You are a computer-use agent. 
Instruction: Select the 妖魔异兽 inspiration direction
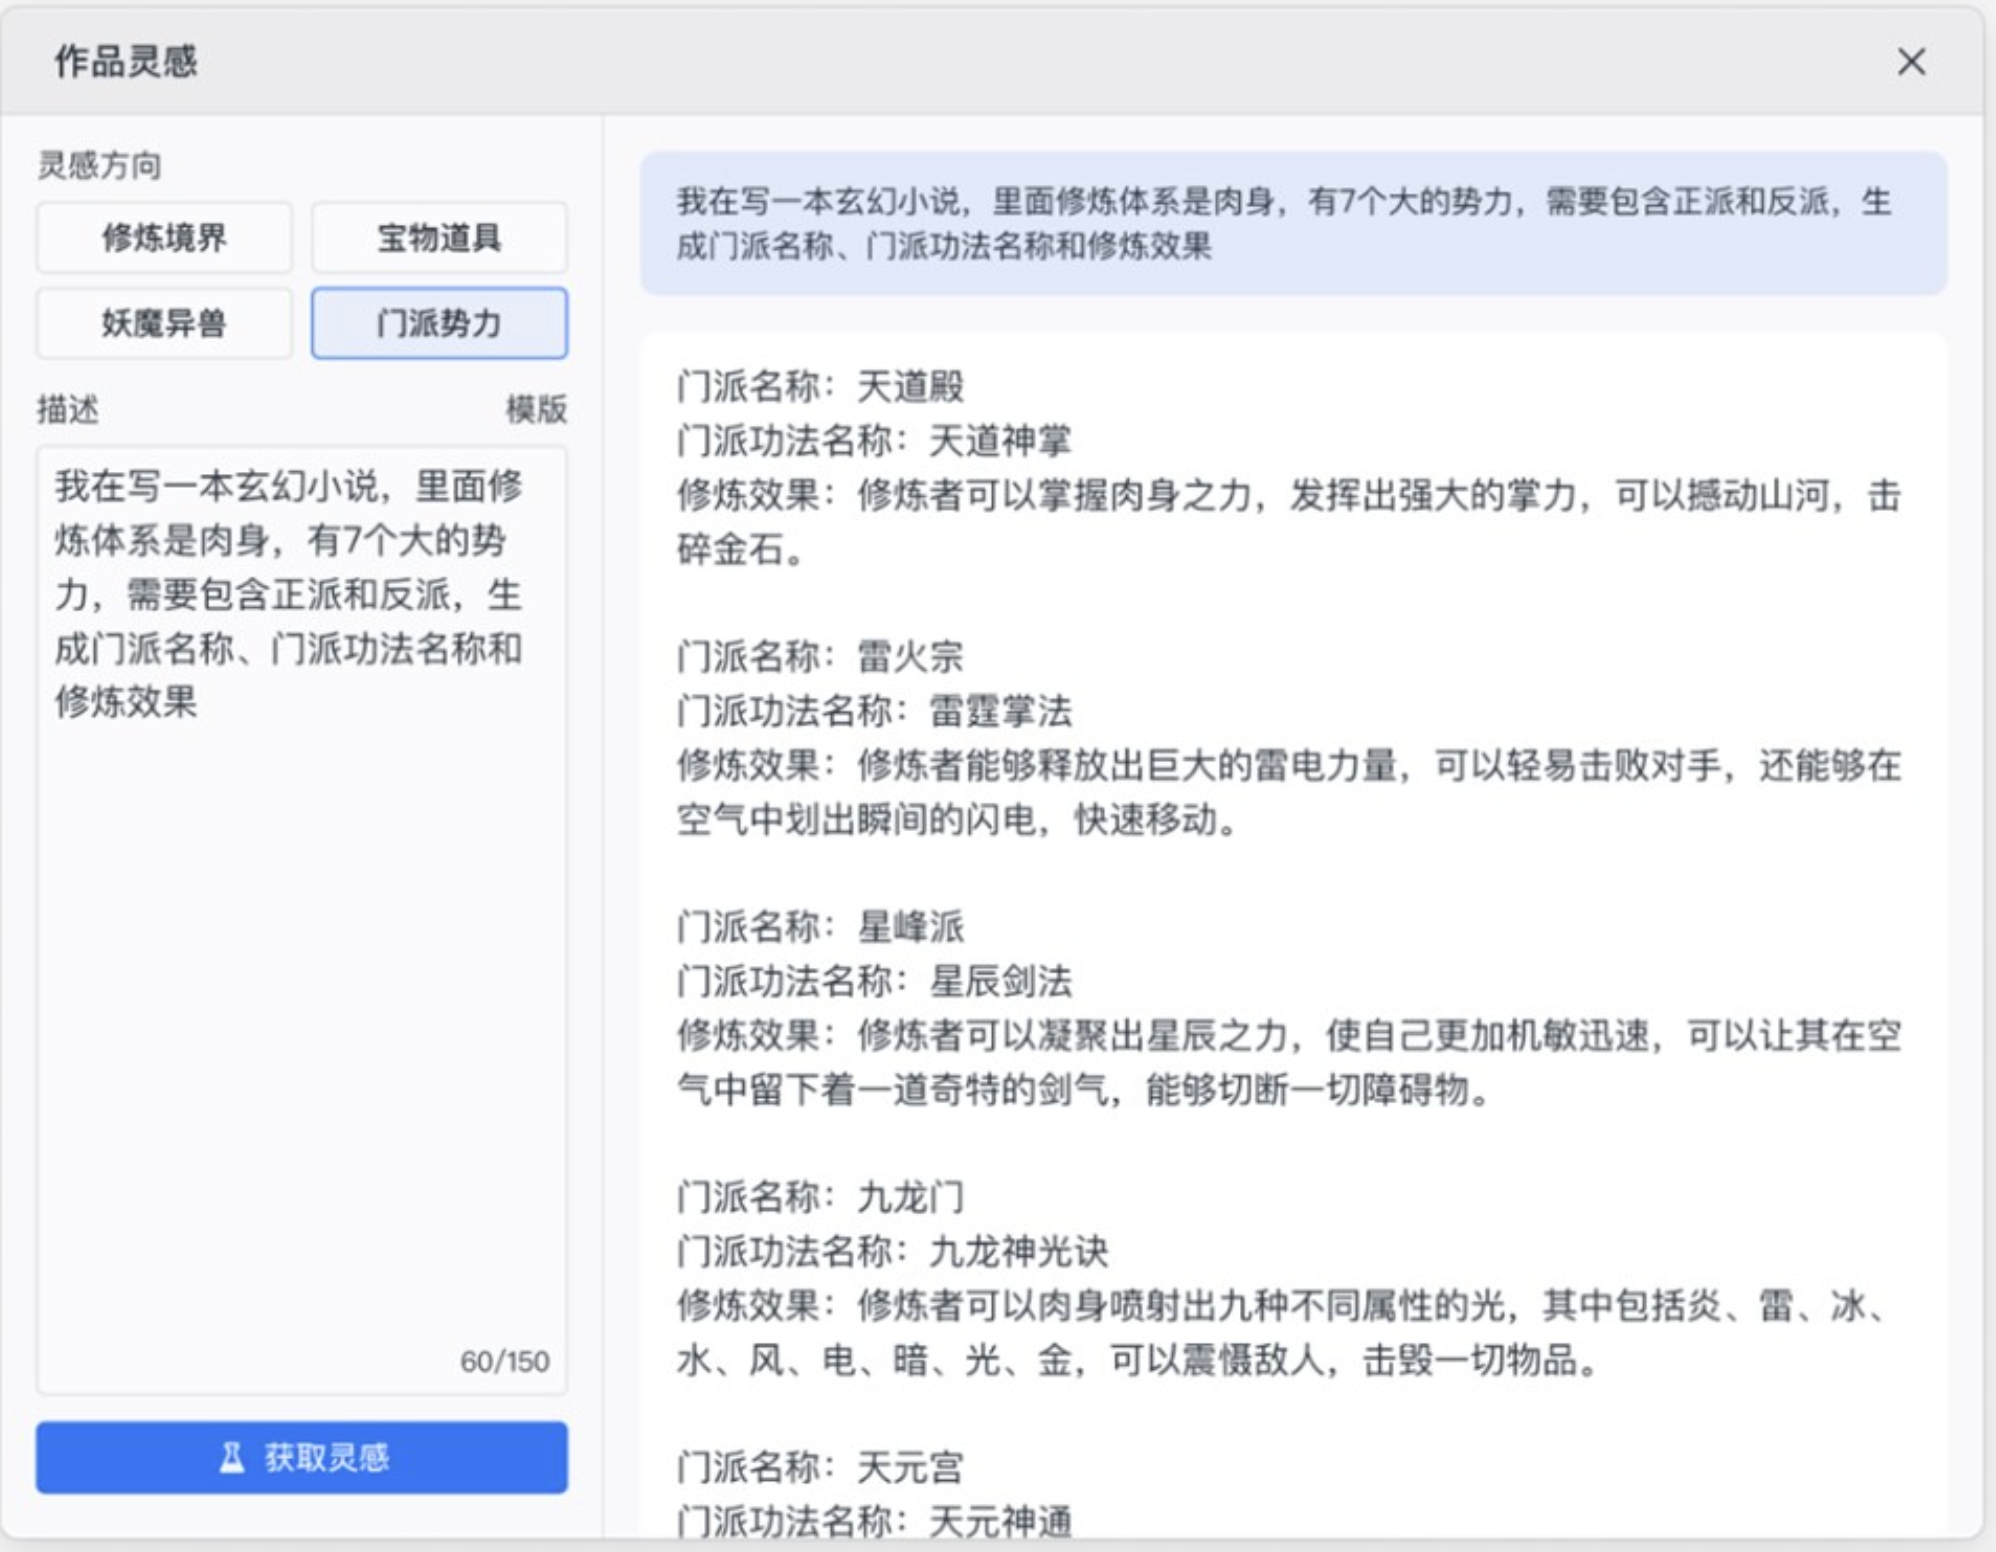(164, 323)
